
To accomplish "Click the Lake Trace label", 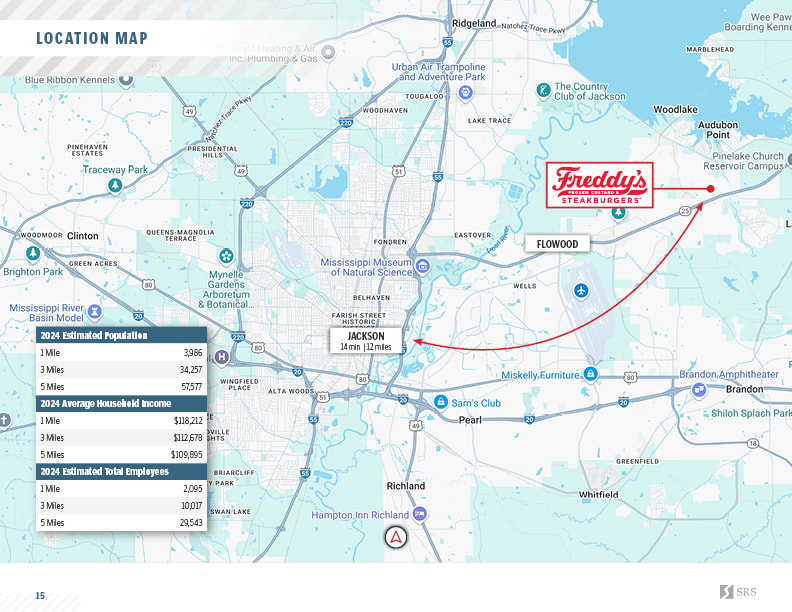I will (489, 121).
